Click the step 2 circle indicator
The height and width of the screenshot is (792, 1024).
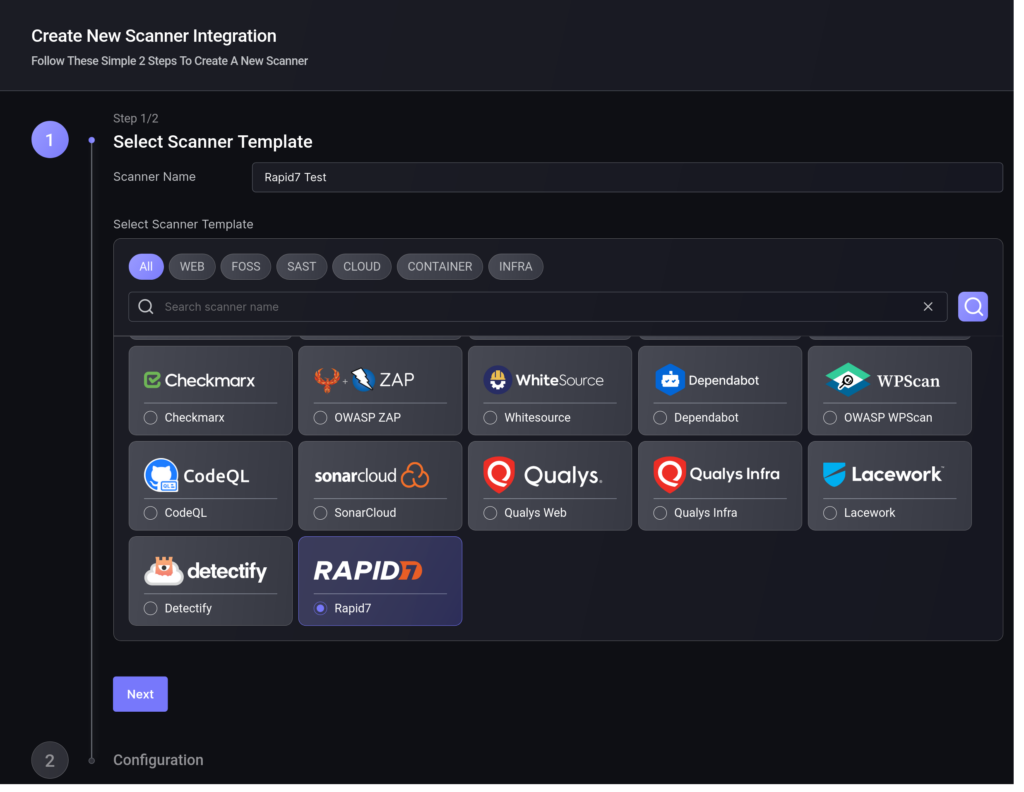[50, 760]
